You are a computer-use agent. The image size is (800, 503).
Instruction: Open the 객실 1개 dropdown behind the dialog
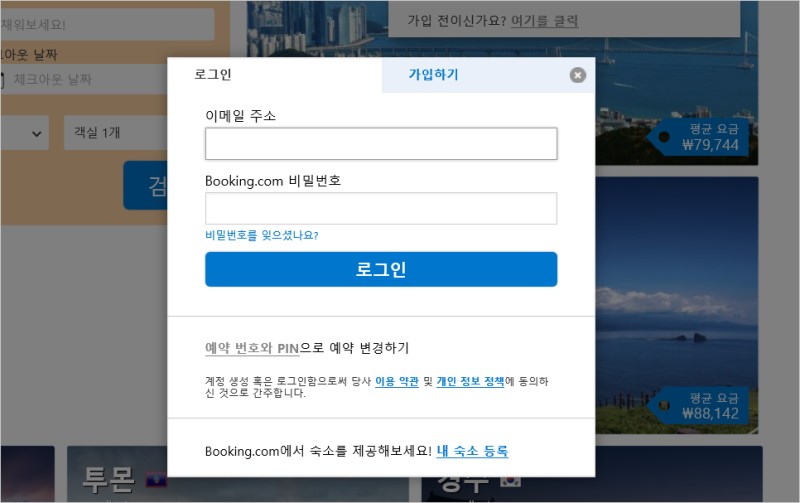point(115,133)
